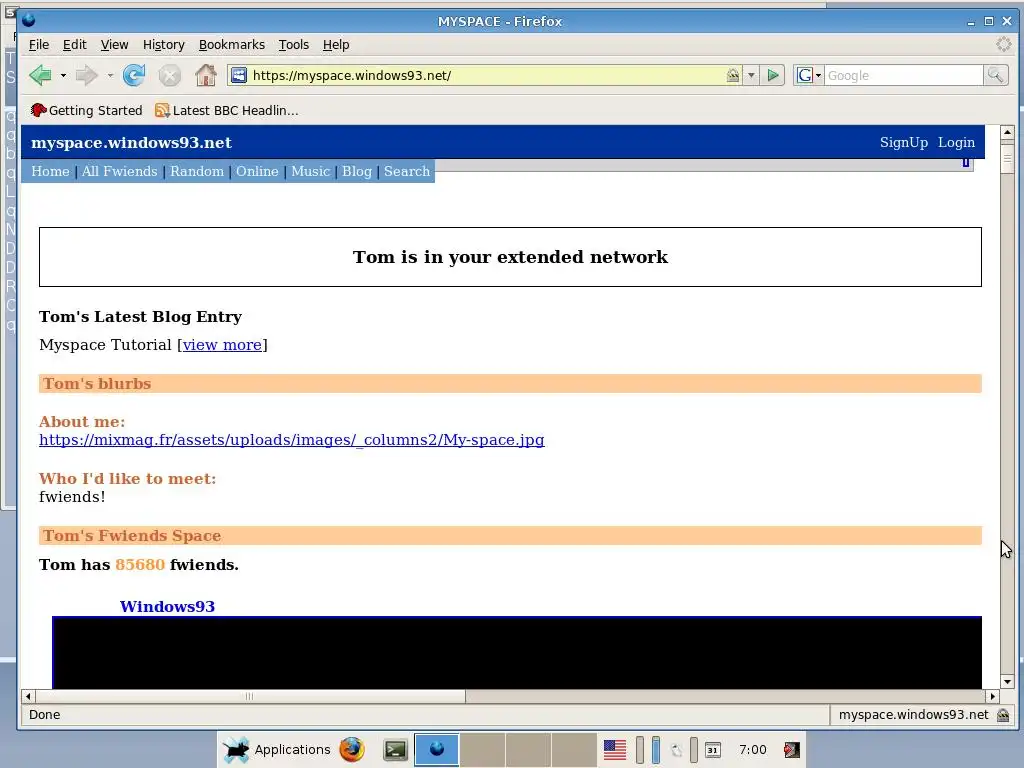Launch the Terminal from the panel
This screenshot has height=768, width=1024.
(395, 750)
